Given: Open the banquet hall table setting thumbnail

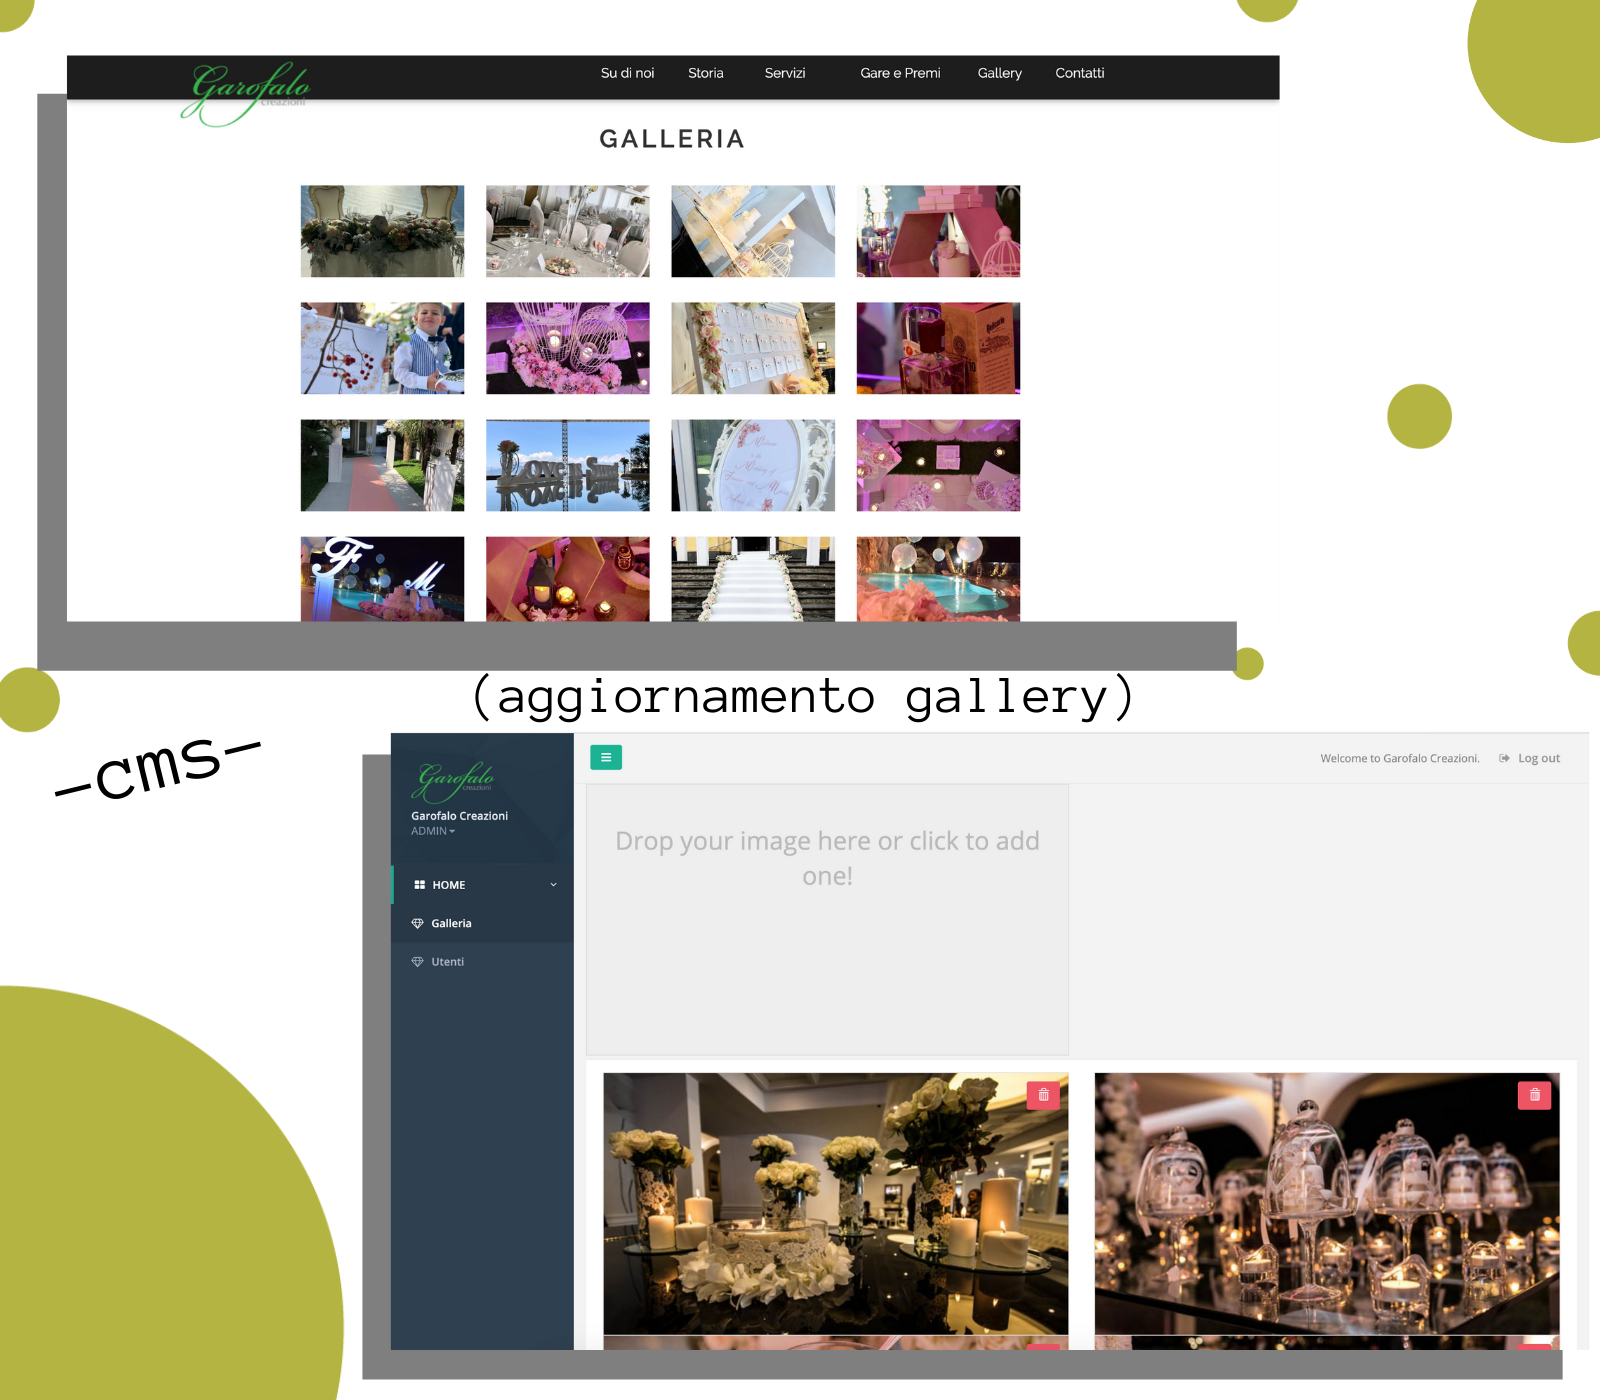Looking at the screenshot, I should [x=567, y=231].
